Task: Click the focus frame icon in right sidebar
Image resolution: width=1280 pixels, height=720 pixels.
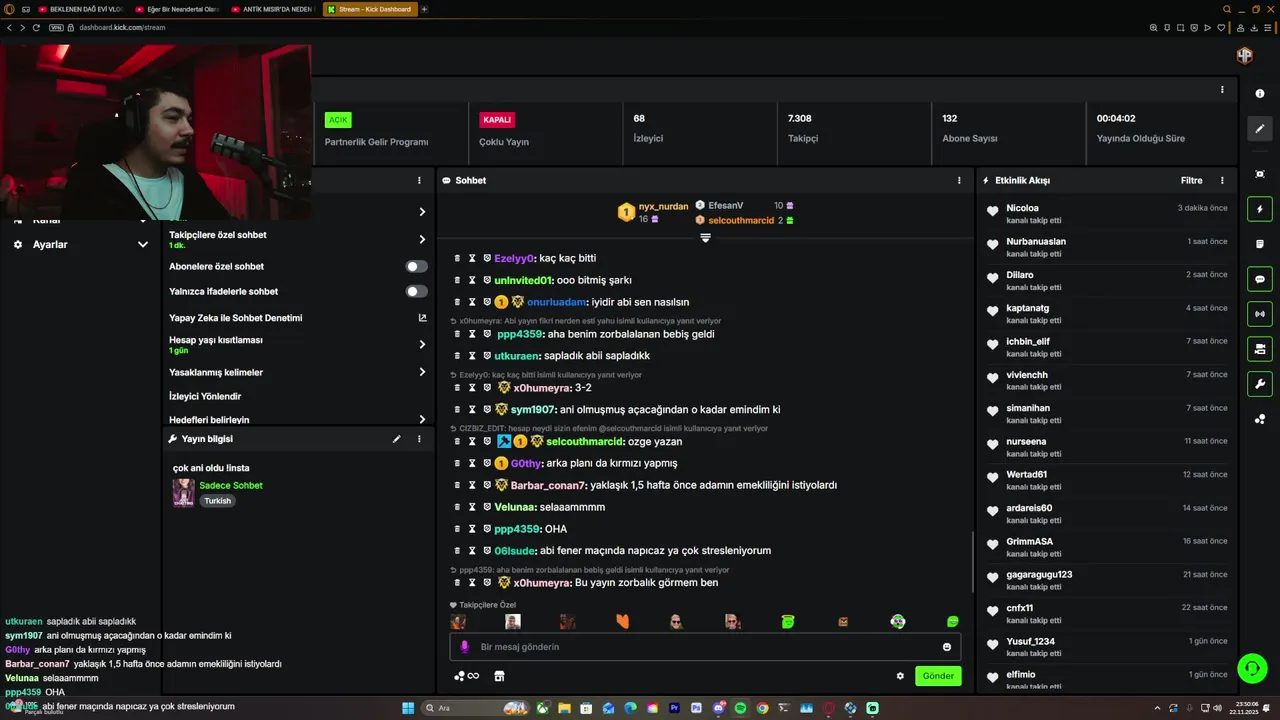Action: pyautogui.click(x=1259, y=174)
